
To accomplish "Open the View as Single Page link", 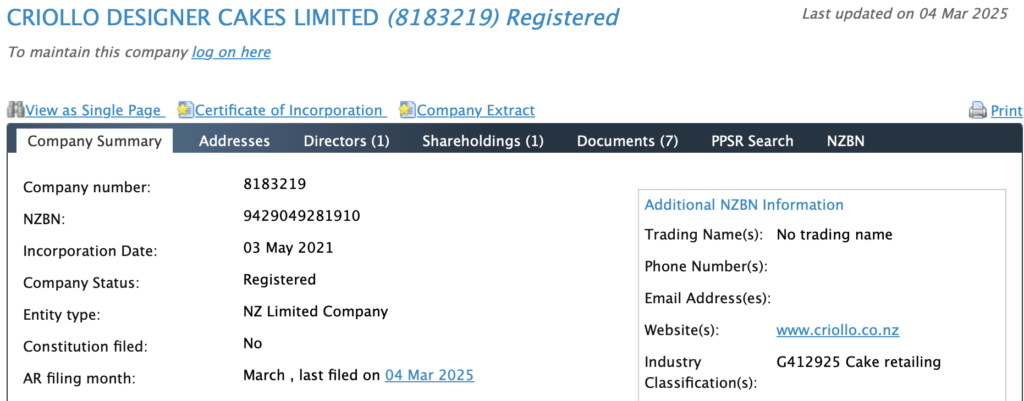I will point(93,110).
